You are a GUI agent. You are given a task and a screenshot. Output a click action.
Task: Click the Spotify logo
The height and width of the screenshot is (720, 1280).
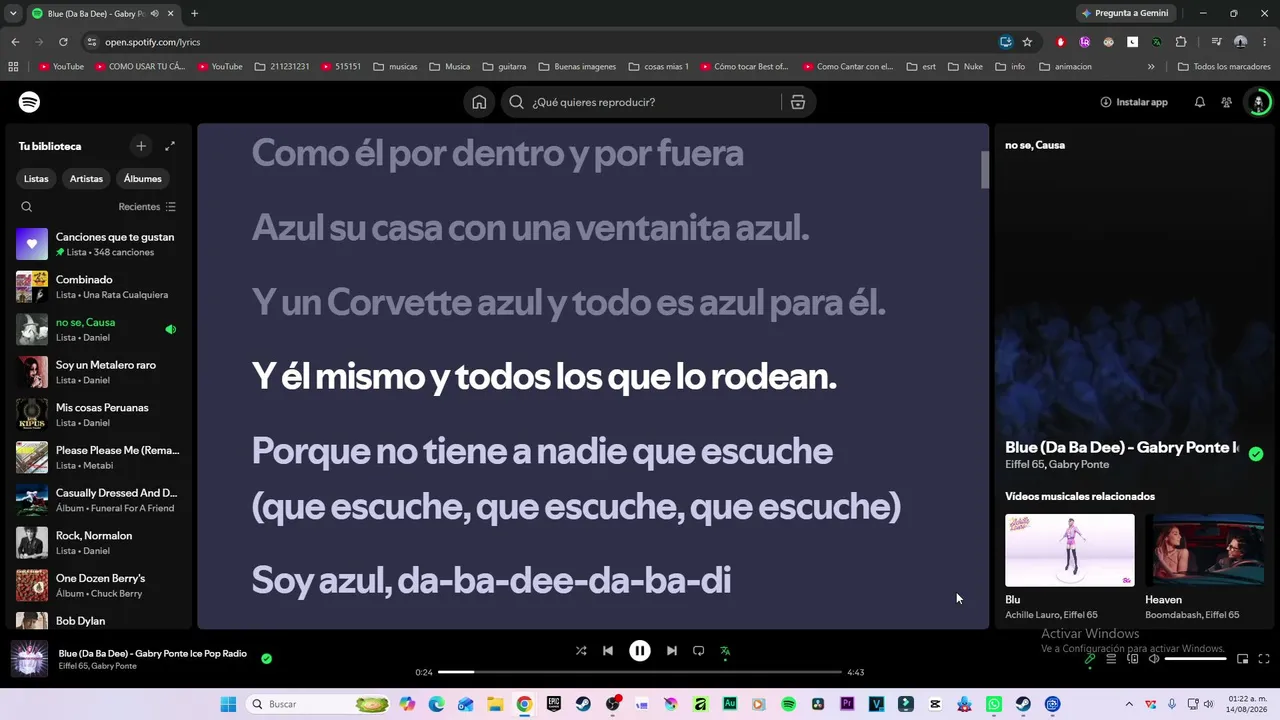pyautogui.click(x=29, y=102)
